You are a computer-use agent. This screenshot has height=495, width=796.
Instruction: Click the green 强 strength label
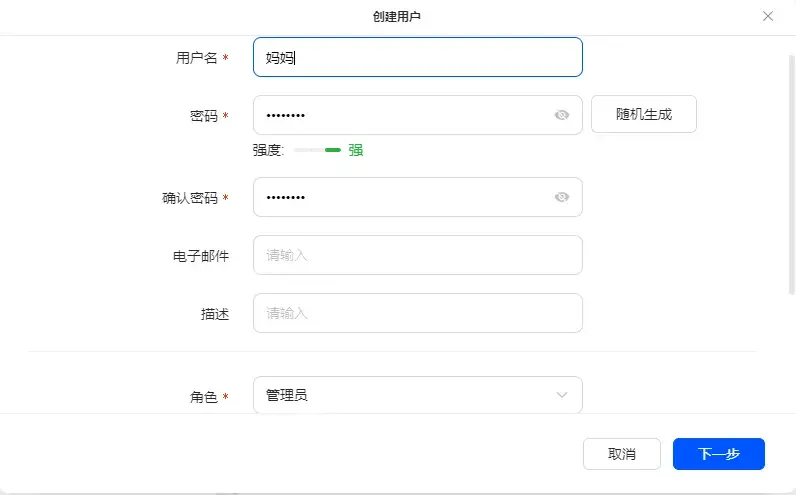pyautogui.click(x=356, y=150)
